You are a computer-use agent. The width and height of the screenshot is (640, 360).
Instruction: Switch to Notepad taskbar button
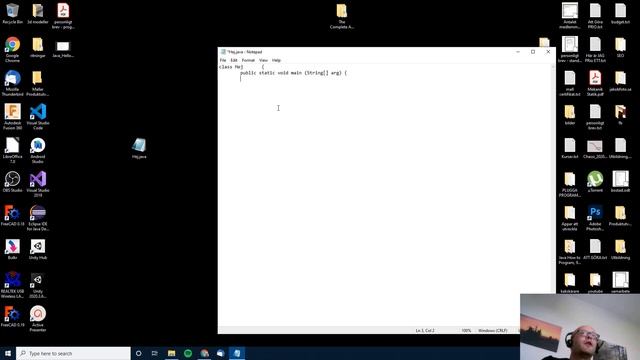point(237,353)
